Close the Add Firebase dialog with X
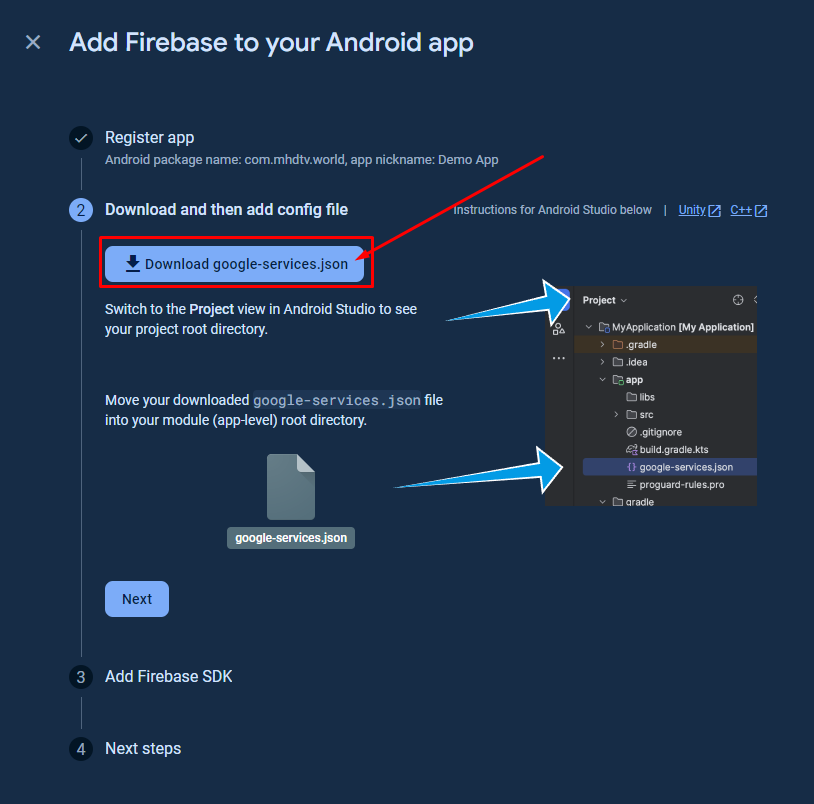Viewport: 814px width, 804px height. 33,42
